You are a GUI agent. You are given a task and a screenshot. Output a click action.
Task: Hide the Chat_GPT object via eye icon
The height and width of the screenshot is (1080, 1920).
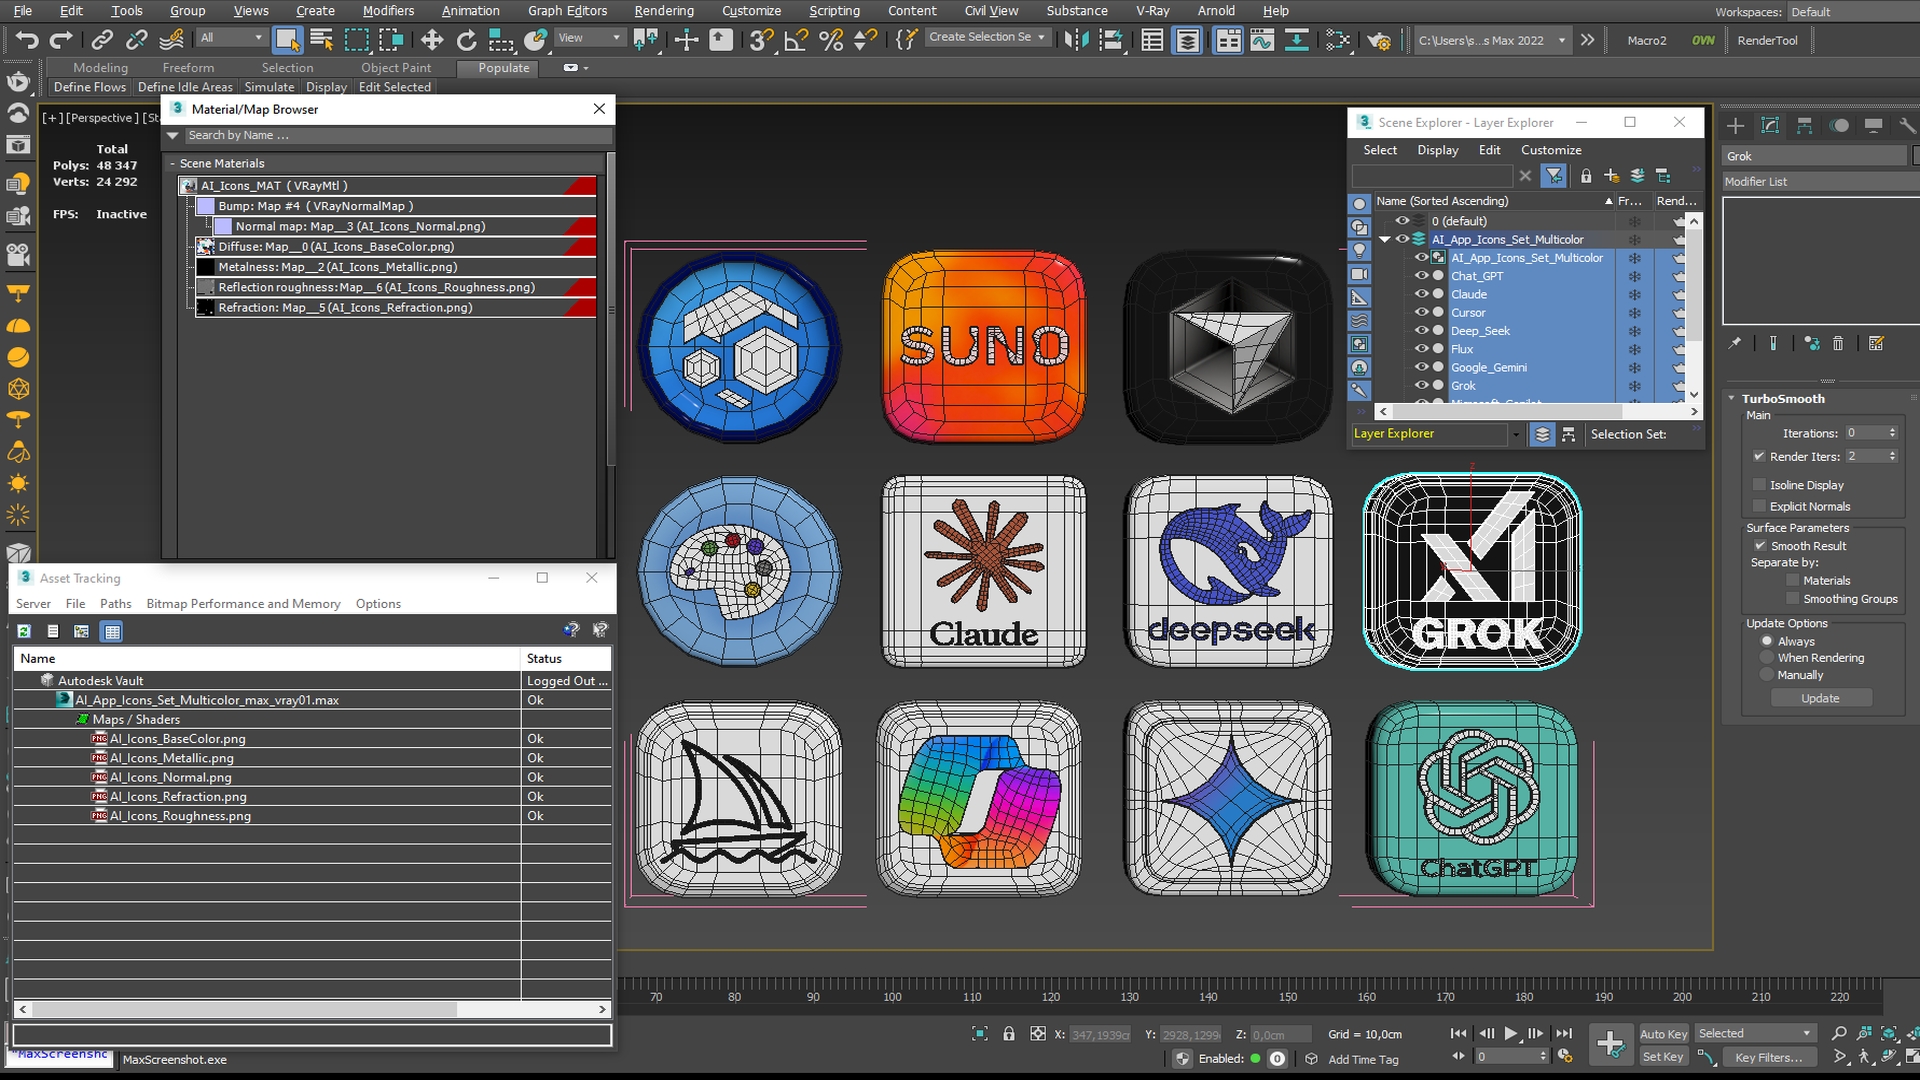1421,276
